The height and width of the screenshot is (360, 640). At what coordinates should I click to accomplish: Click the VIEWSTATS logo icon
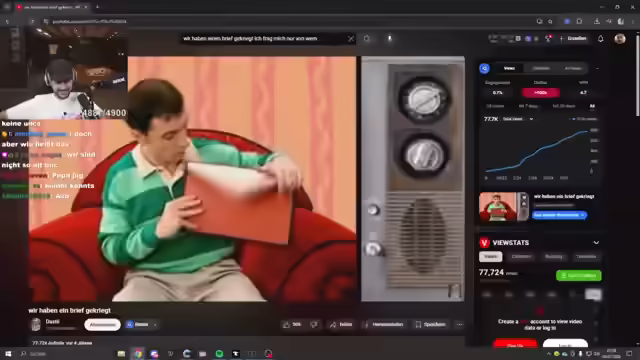(484, 242)
